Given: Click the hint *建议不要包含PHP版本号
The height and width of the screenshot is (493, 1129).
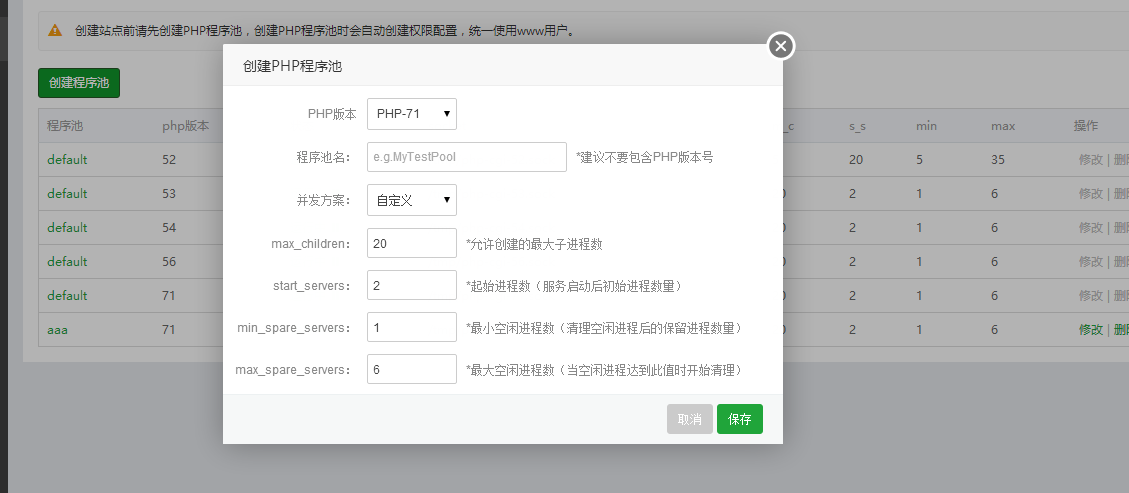Looking at the screenshot, I should (644, 157).
